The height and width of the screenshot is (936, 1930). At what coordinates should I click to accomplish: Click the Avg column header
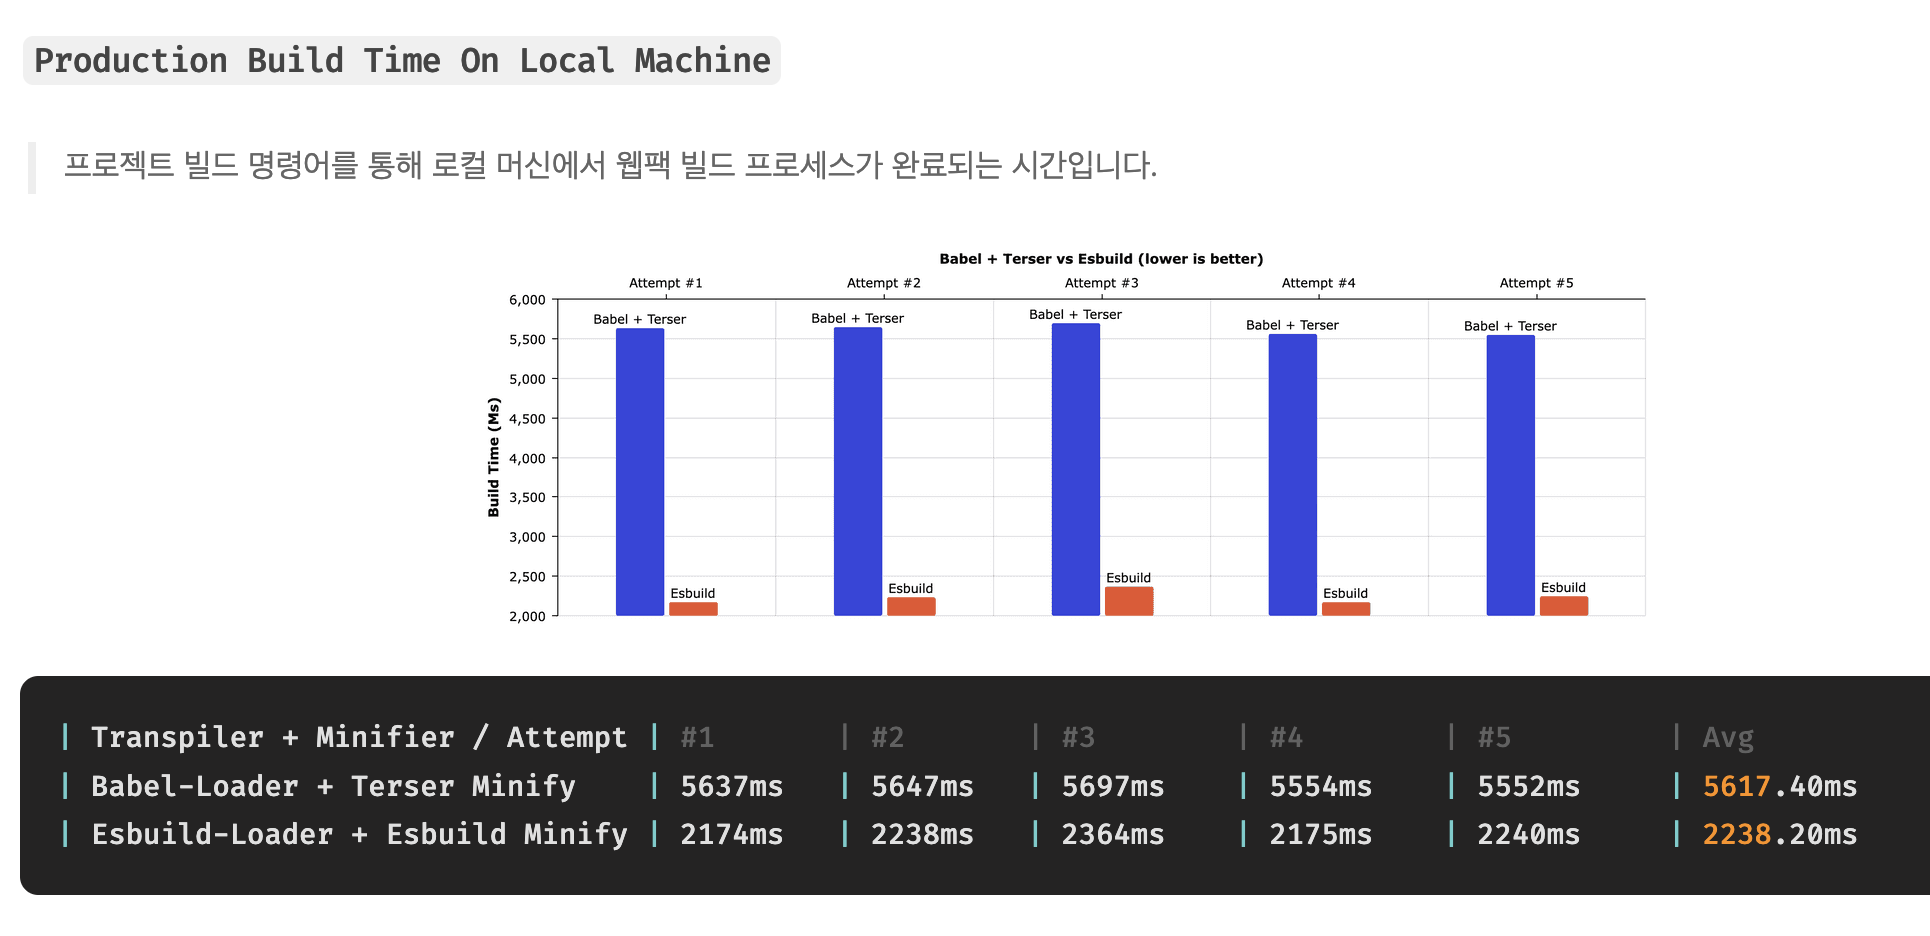(1728, 738)
